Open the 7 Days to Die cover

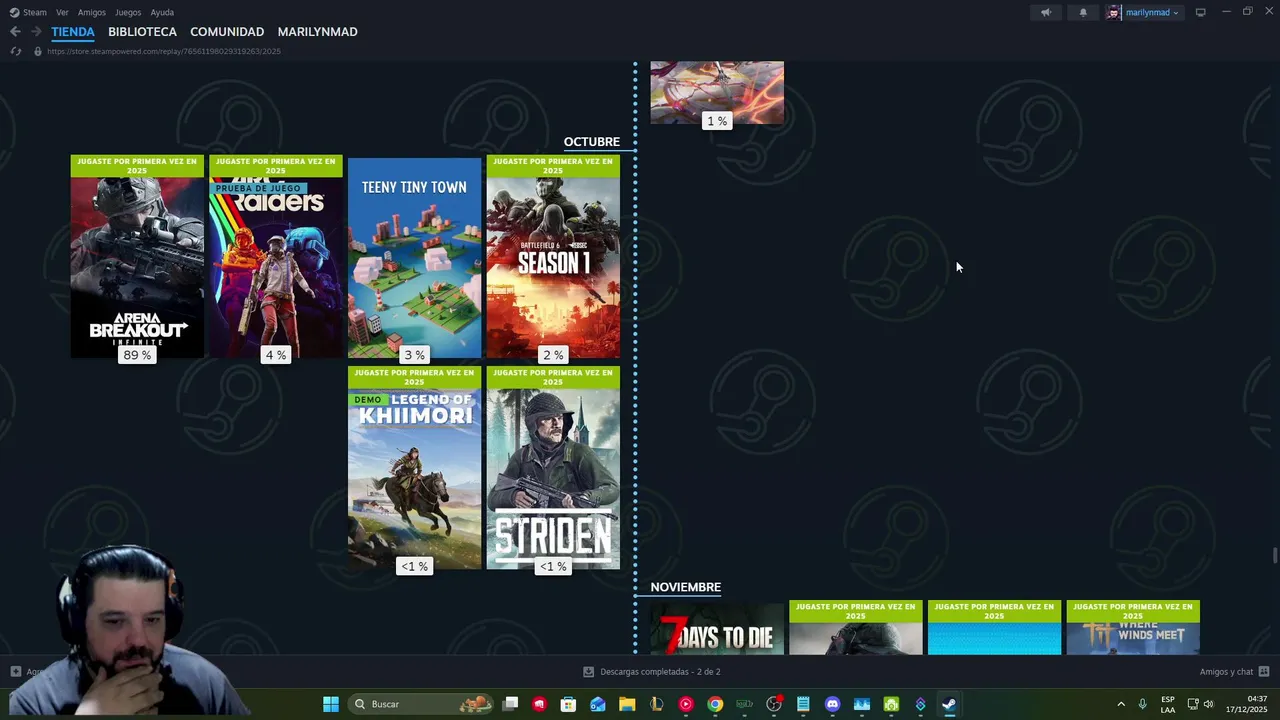pos(717,628)
